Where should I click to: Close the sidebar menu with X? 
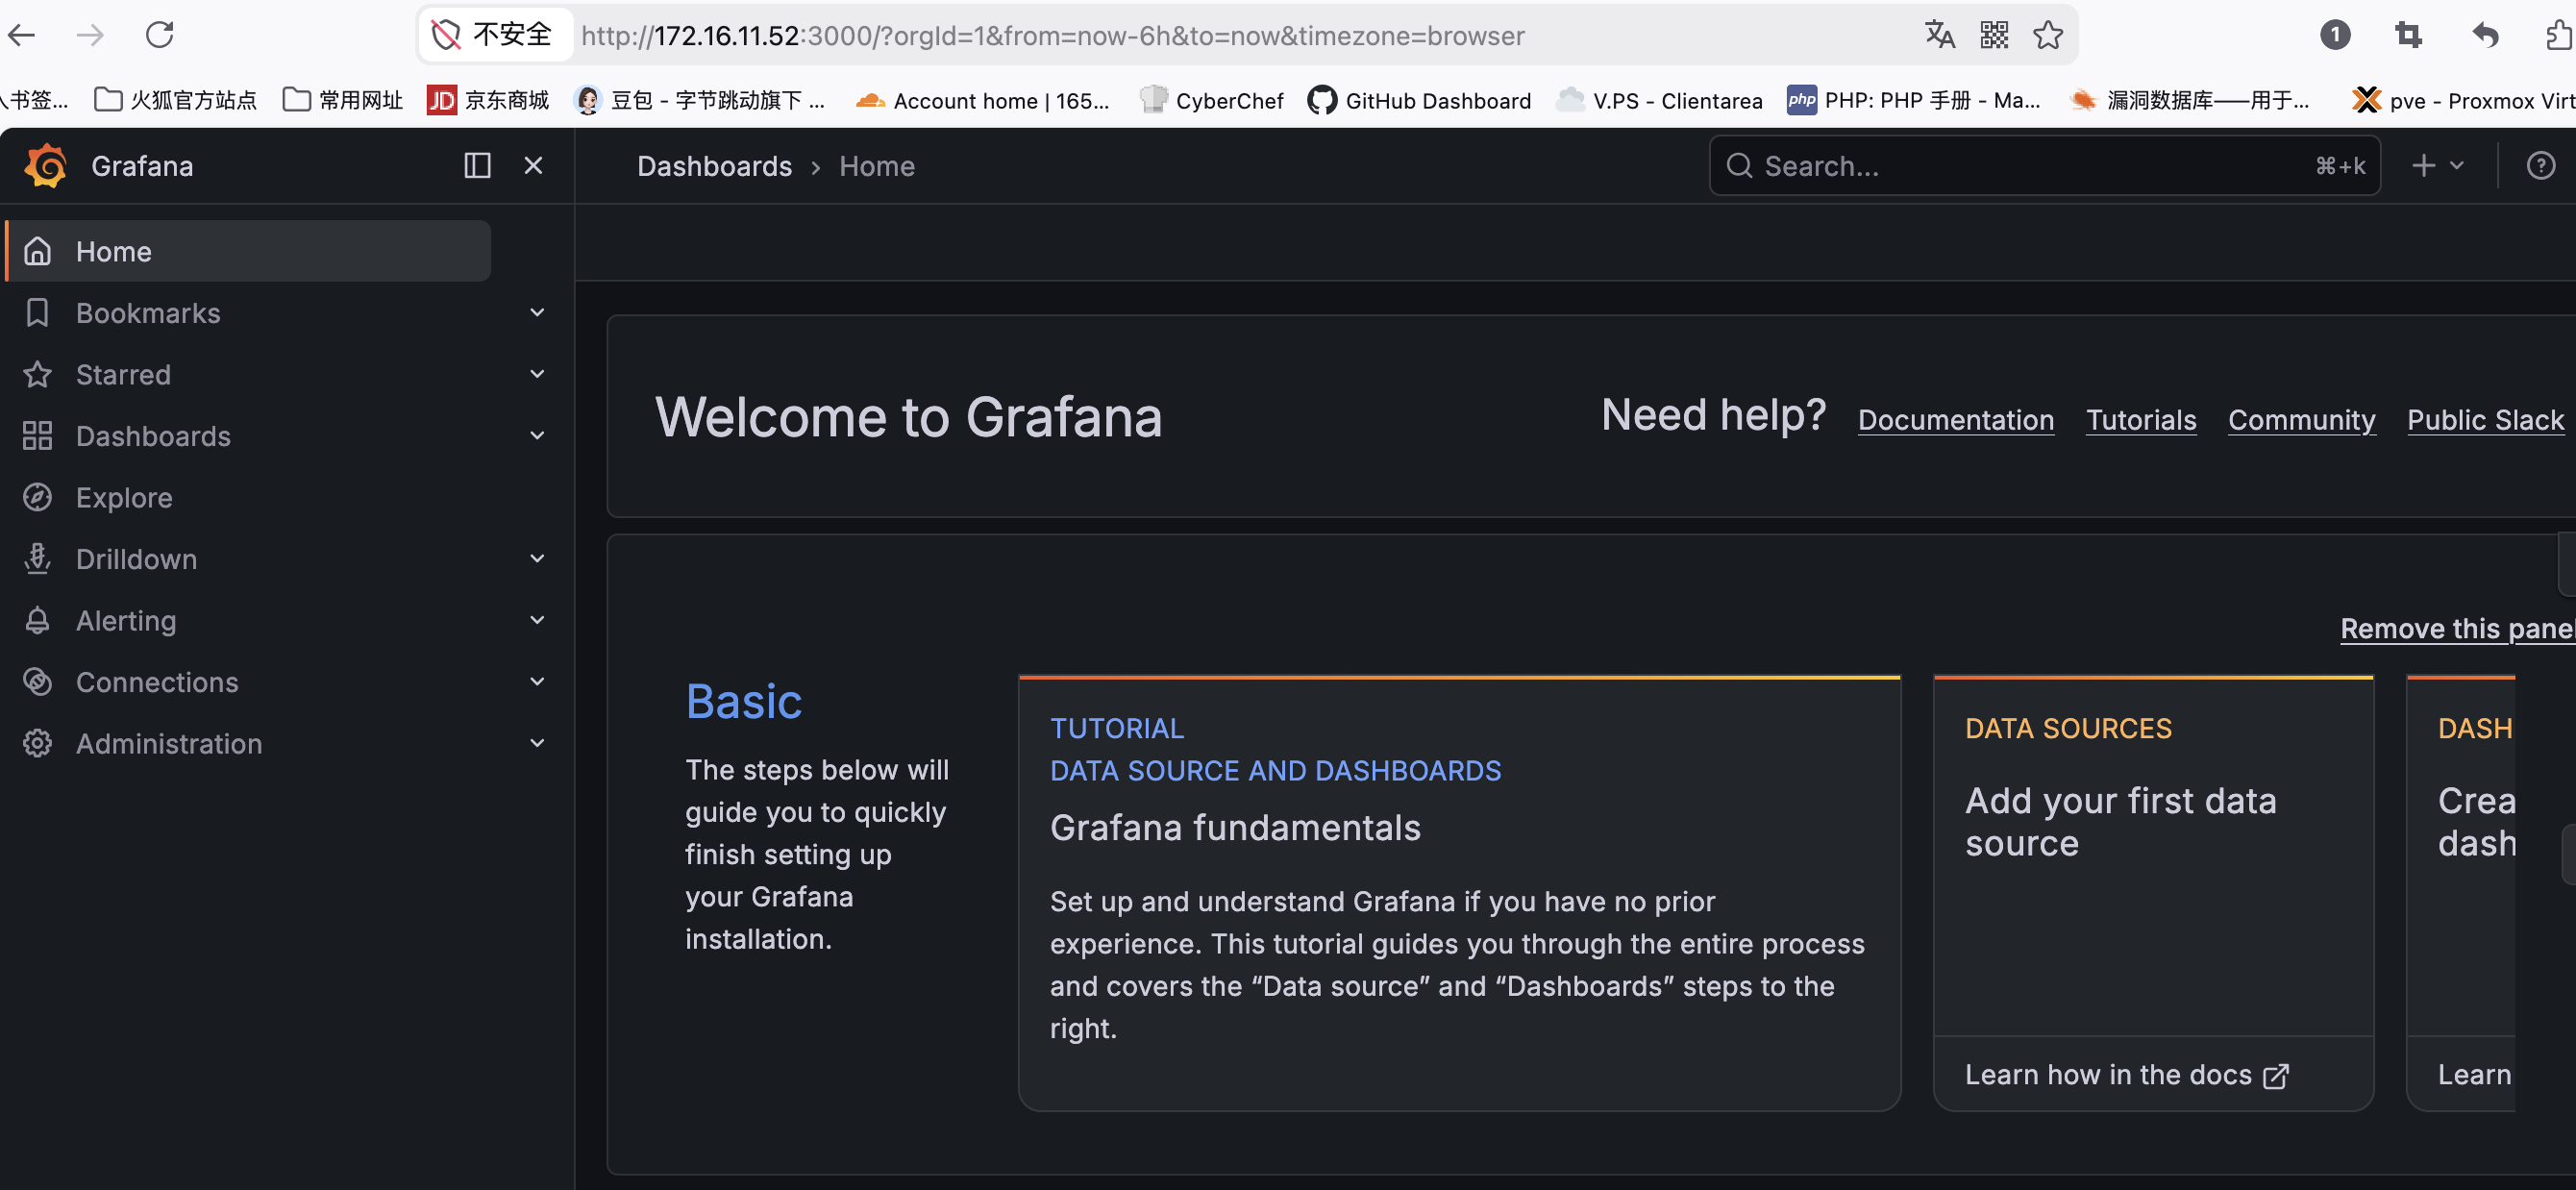point(533,165)
